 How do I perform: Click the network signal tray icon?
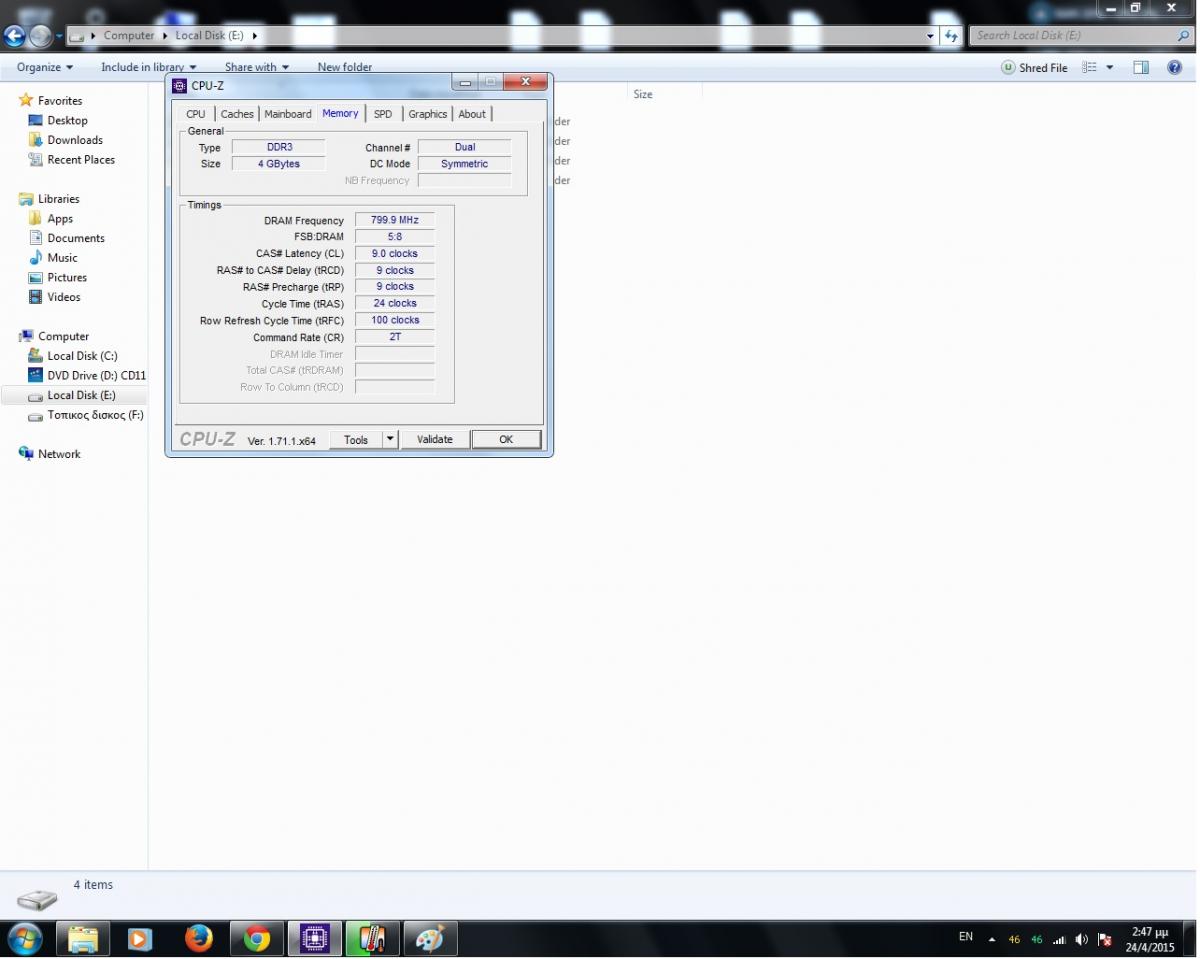(x=1059, y=939)
